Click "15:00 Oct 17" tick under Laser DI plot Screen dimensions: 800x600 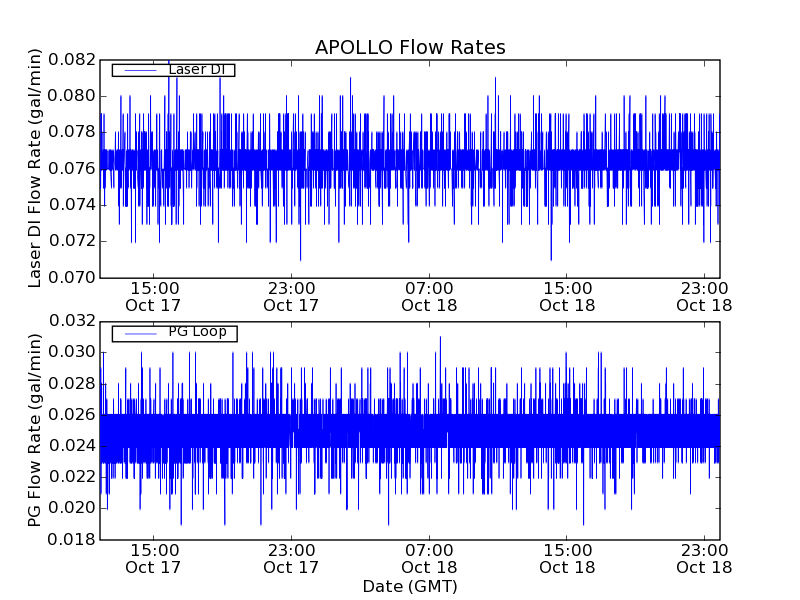[x=154, y=297]
